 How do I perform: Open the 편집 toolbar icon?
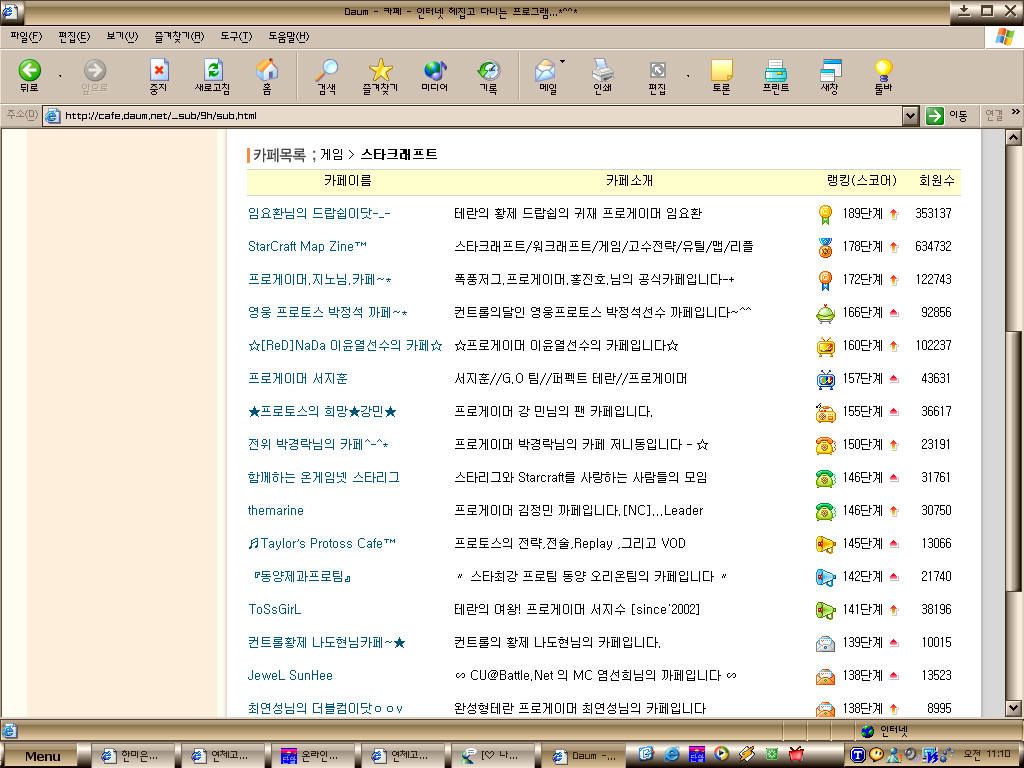[x=657, y=76]
